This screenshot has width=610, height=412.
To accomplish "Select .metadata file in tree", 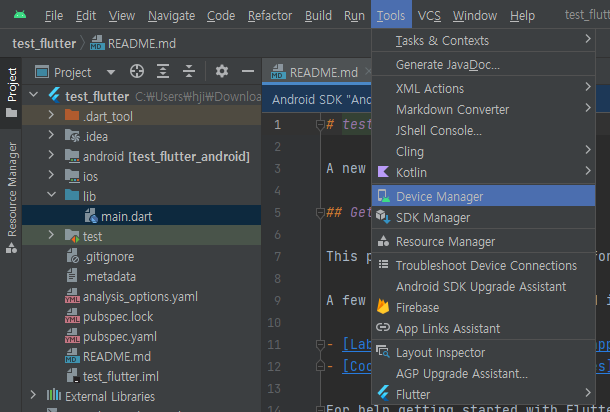I will click(109, 276).
